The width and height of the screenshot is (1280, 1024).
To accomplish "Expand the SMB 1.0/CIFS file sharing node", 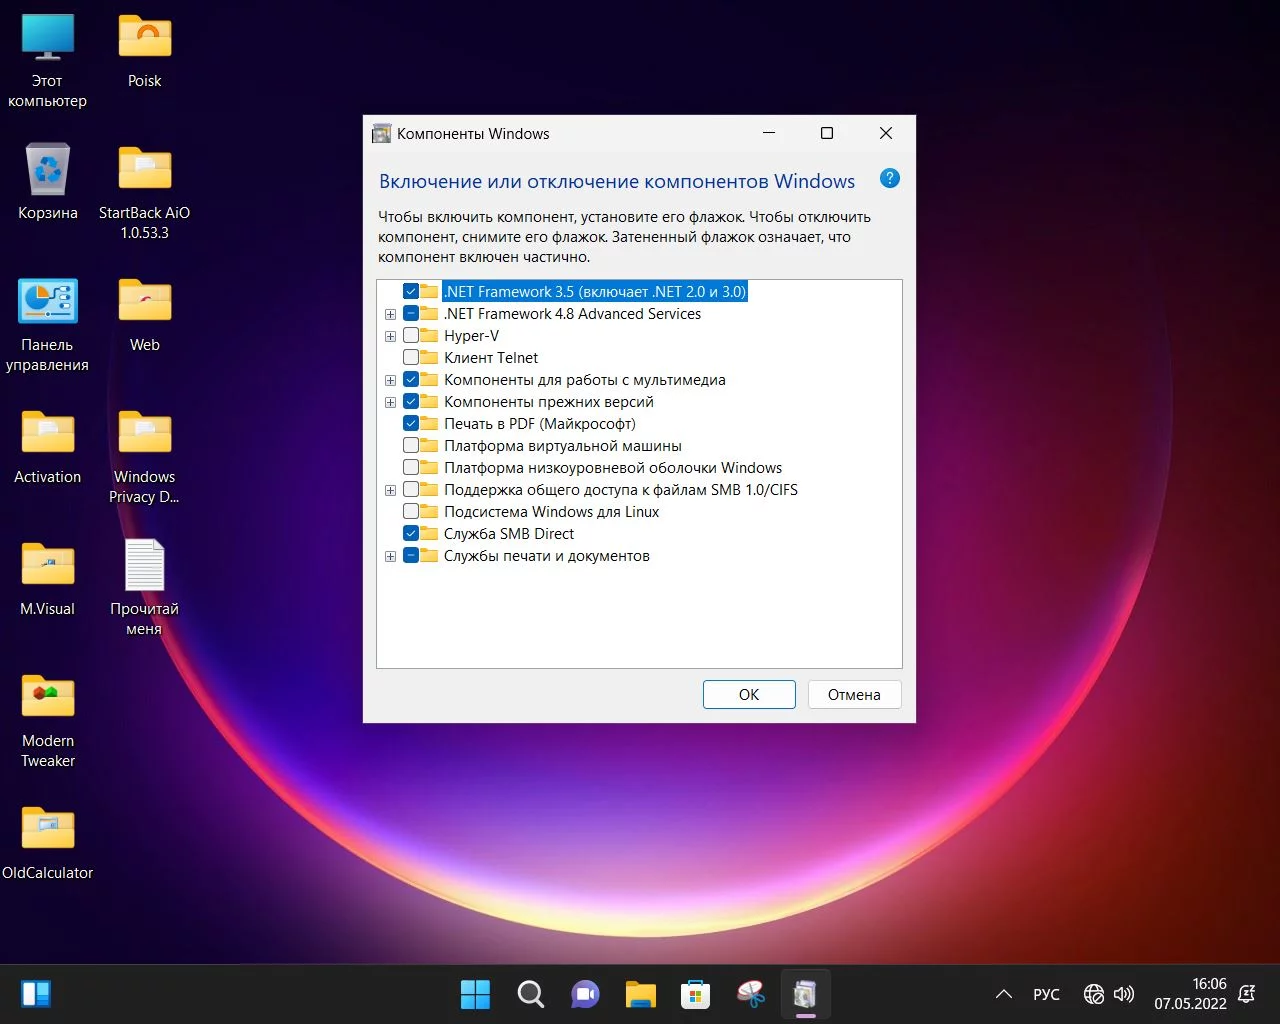I will click(x=390, y=490).
